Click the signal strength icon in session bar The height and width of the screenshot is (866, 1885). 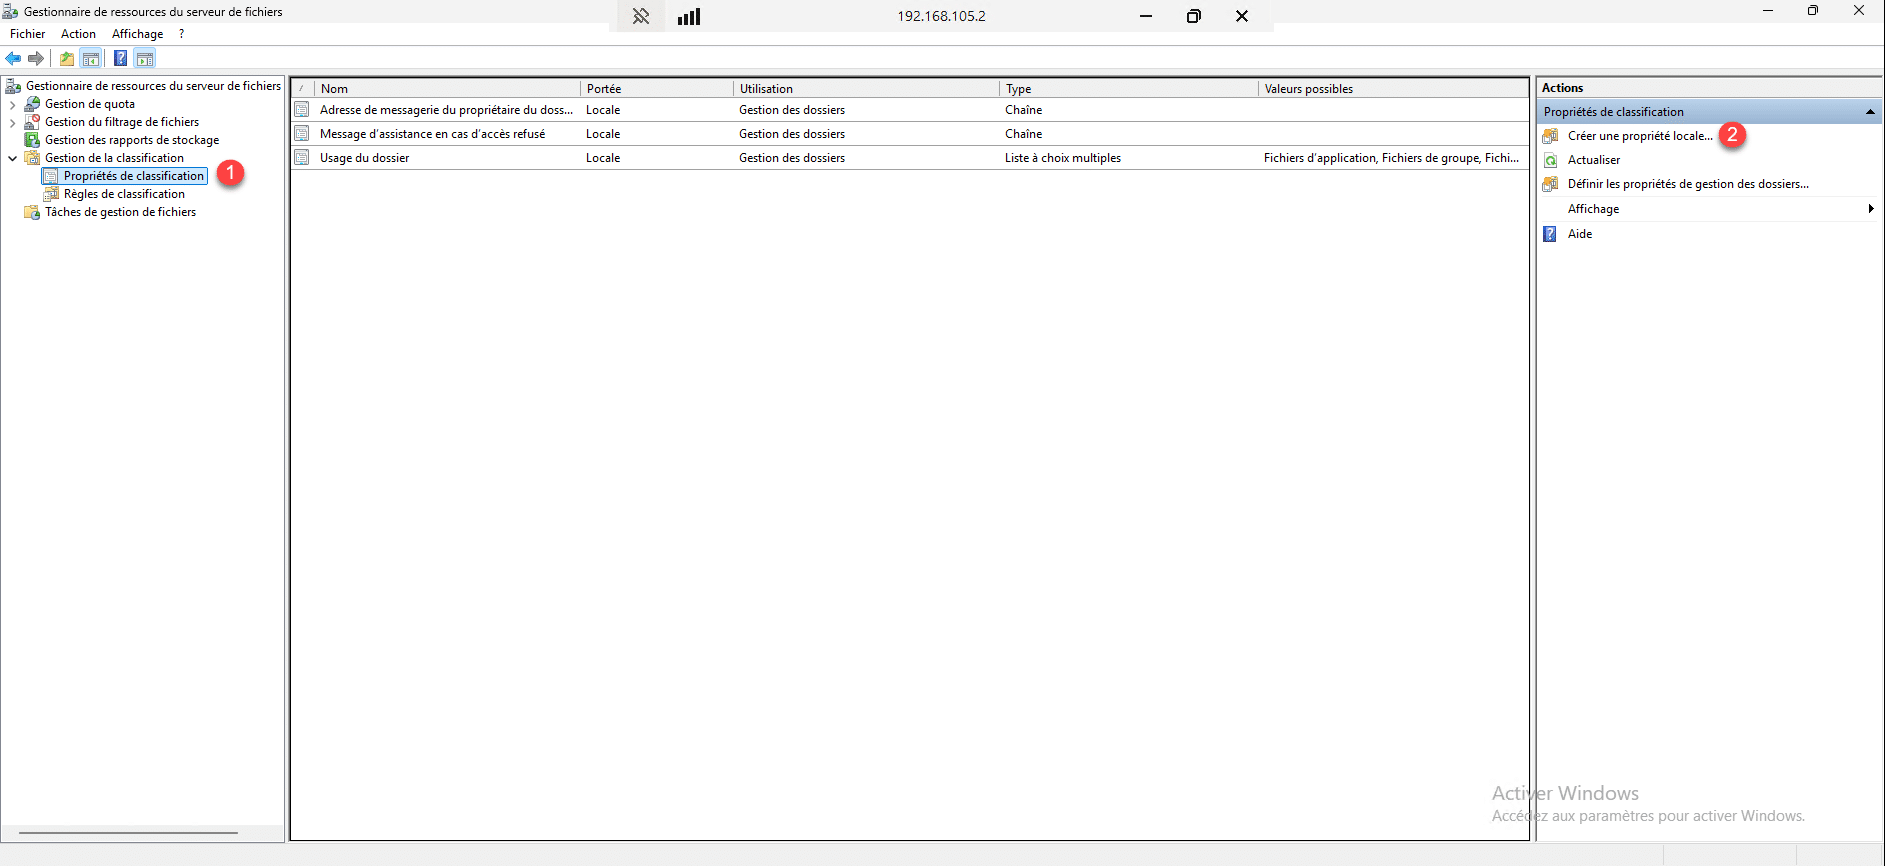tap(689, 16)
